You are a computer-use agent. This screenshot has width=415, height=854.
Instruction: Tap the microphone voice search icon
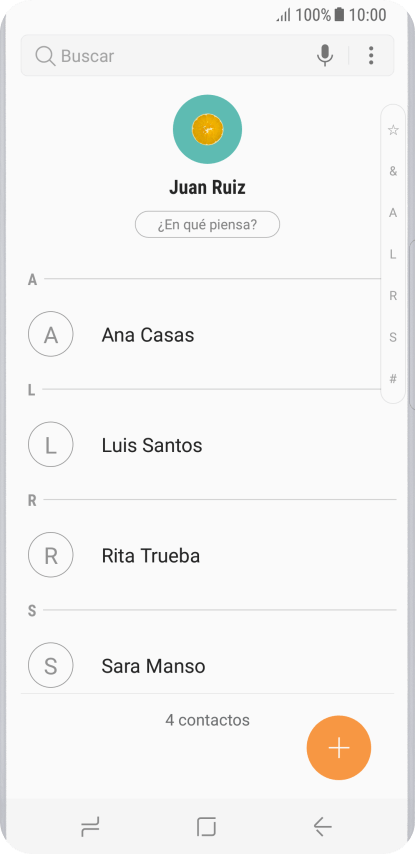click(x=325, y=56)
